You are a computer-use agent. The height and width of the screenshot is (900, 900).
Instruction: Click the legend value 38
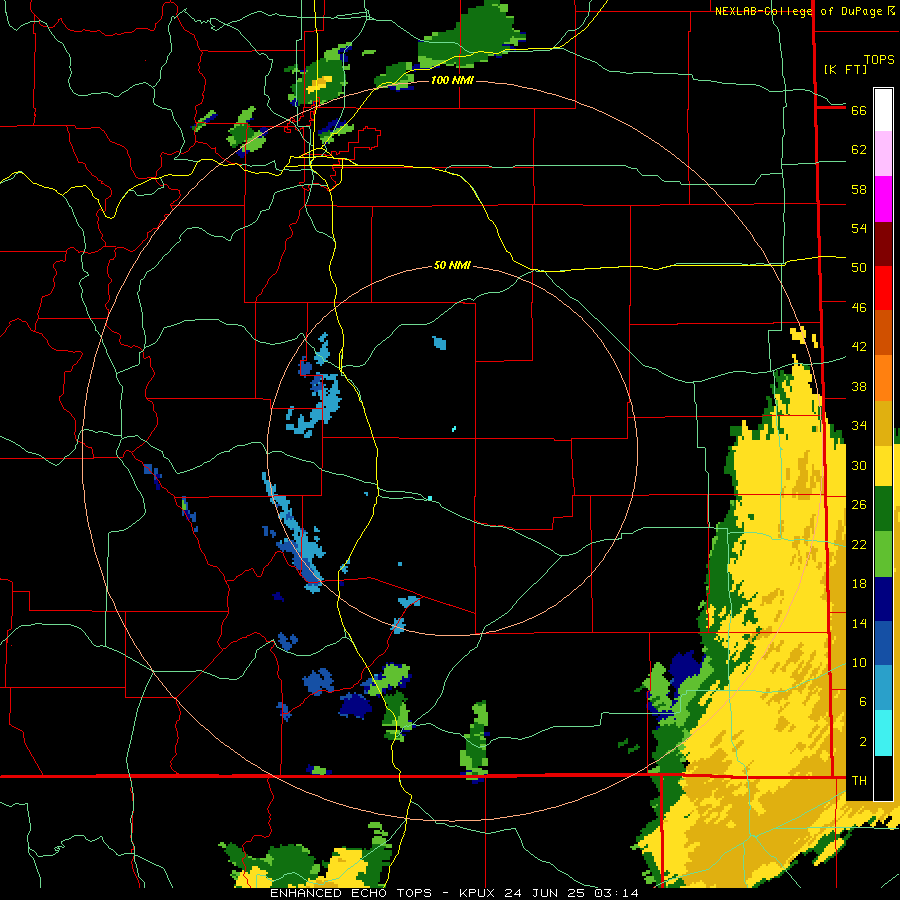859,386
